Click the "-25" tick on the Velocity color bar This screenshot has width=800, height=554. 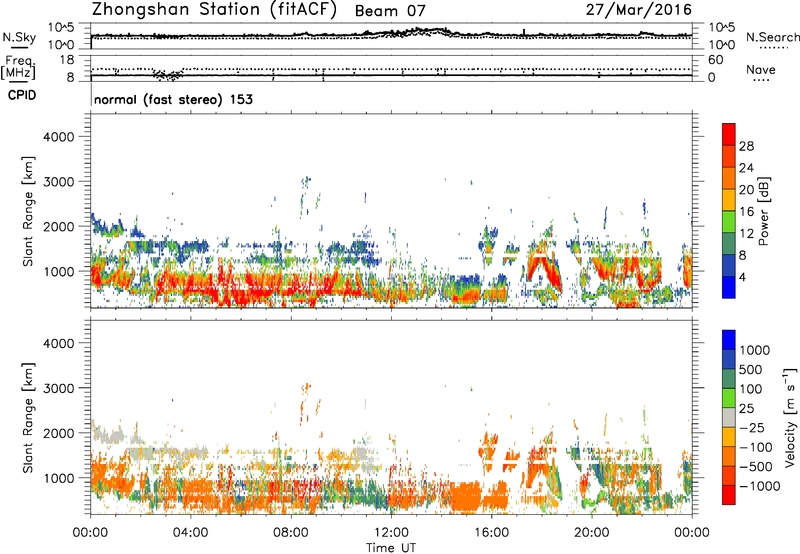point(753,427)
